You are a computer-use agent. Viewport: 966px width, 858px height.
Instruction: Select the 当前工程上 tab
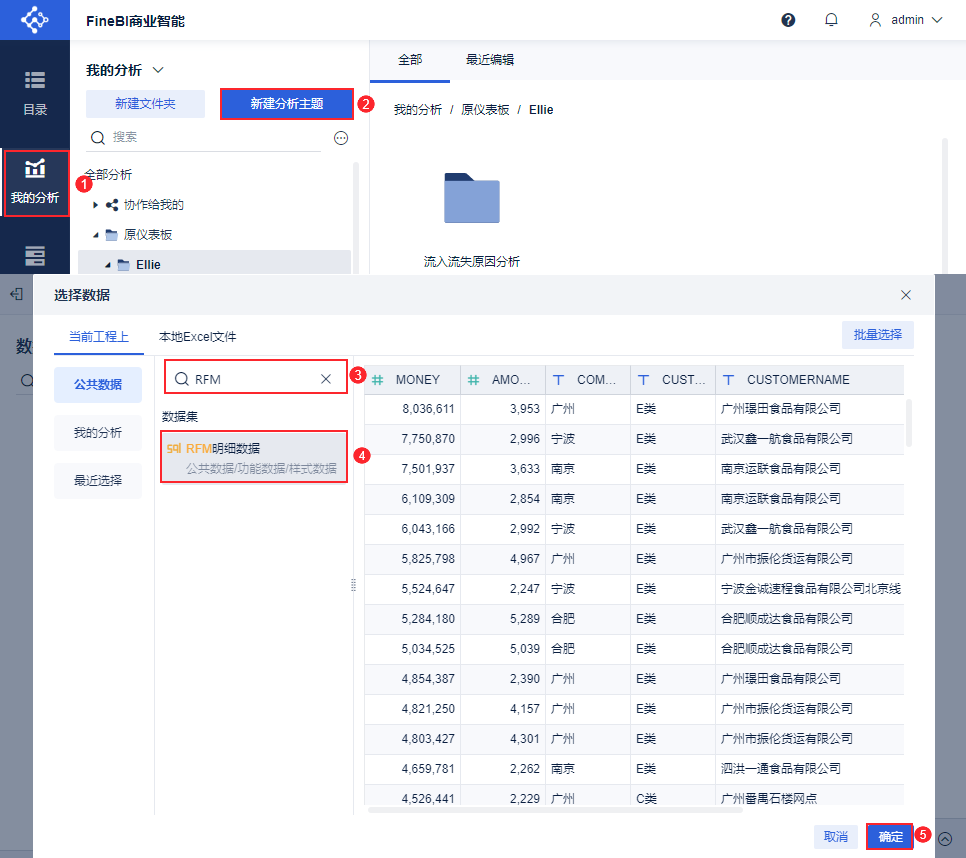(x=99, y=337)
